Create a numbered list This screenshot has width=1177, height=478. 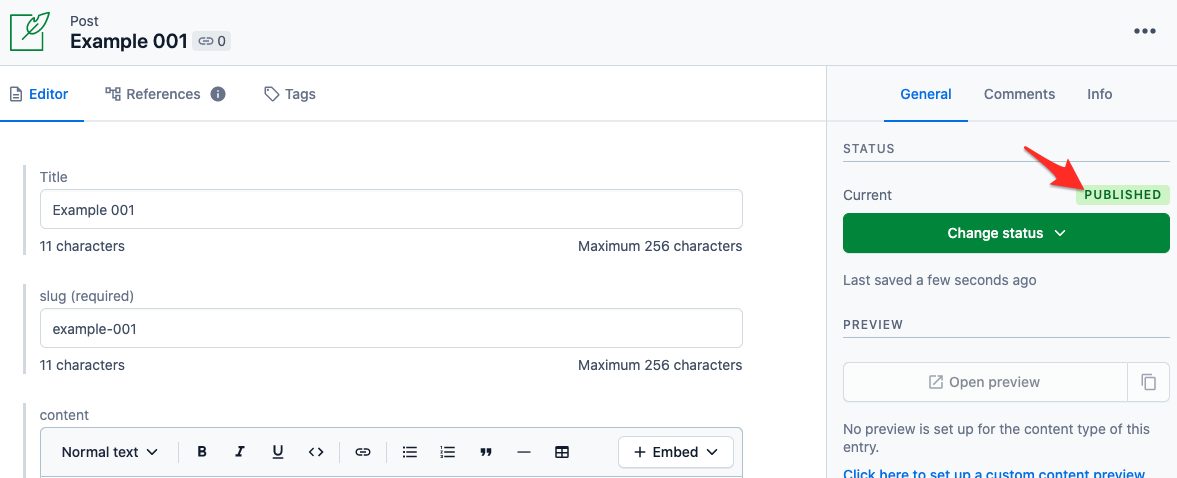448,452
